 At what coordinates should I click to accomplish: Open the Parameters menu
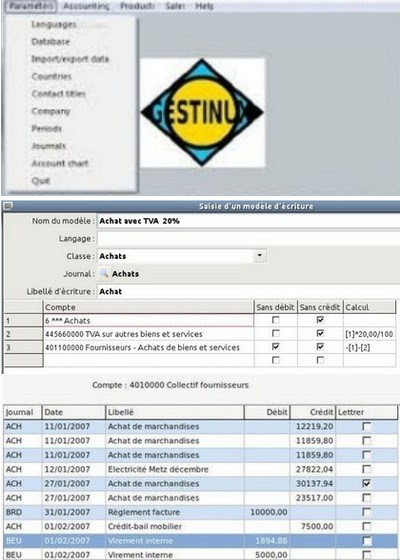(x=31, y=6)
